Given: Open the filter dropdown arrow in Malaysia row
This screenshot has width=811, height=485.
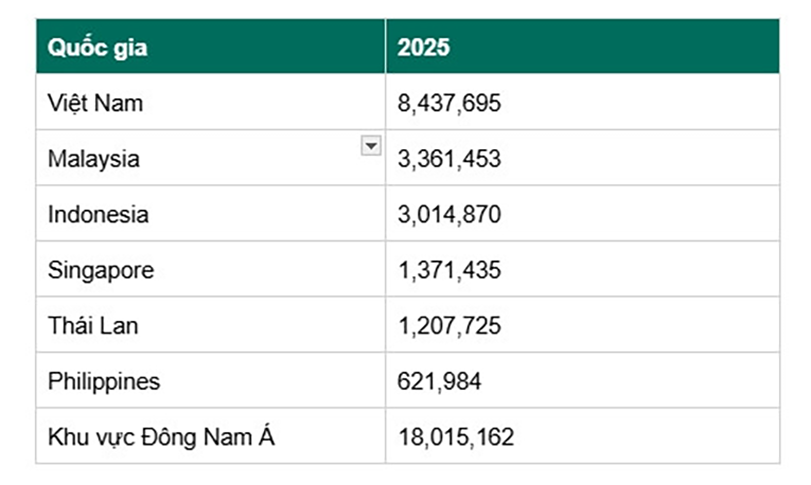Looking at the screenshot, I should [371, 146].
